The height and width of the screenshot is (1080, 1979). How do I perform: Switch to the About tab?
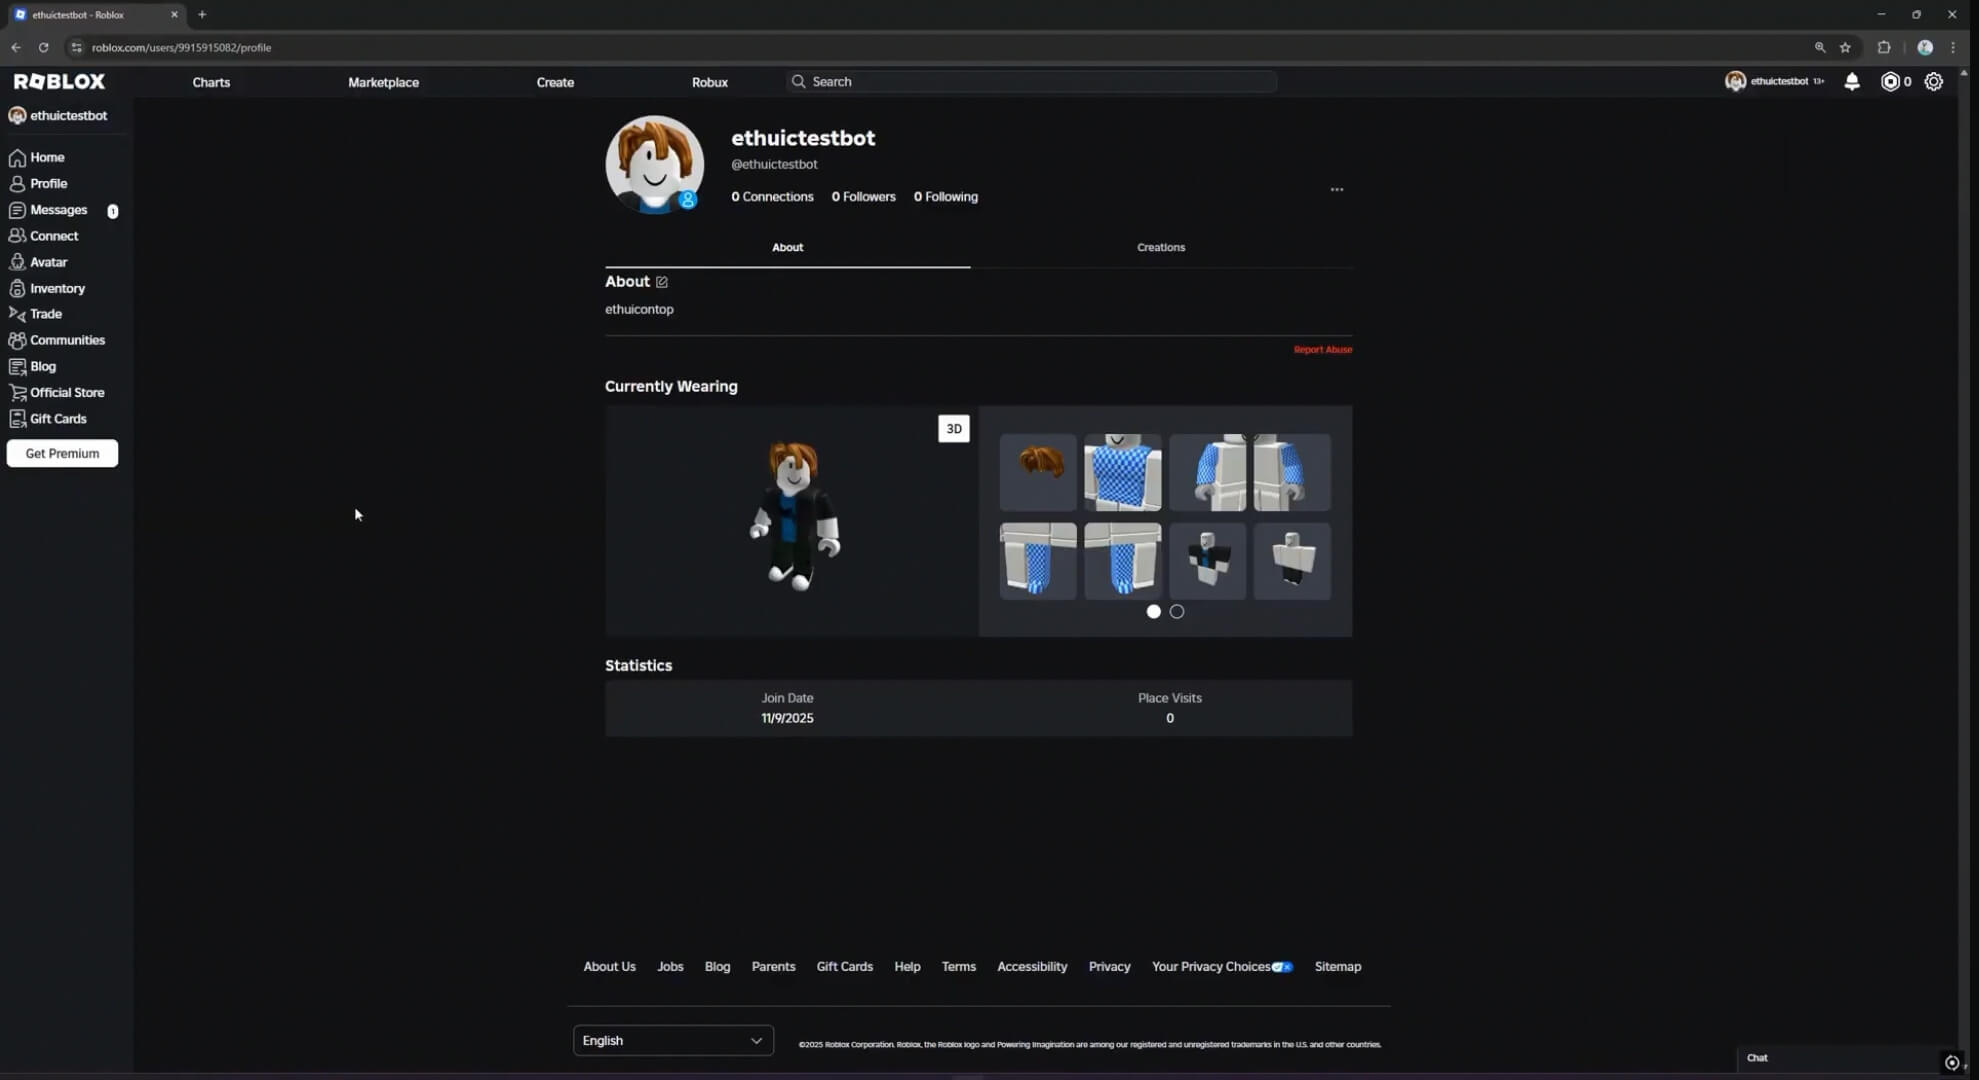coord(787,247)
